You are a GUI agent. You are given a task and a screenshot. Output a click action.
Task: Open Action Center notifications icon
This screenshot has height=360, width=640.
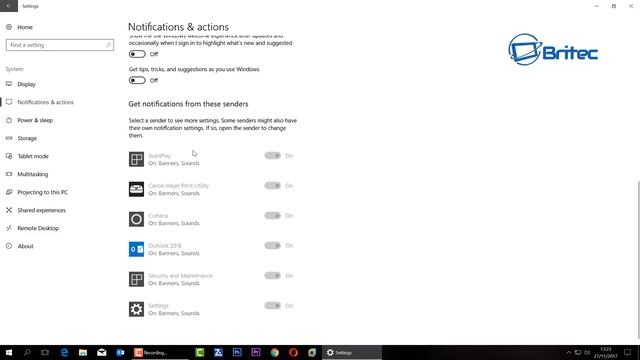point(627,352)
